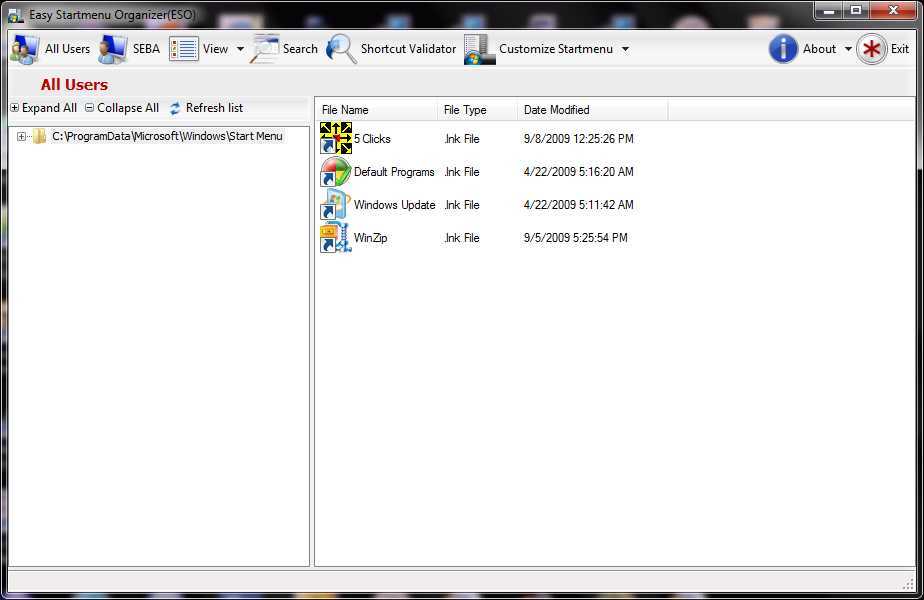Close the Easy Startmenu Organizer window
The height and width of the screenshot is (600, 924).
click(893, 10)
